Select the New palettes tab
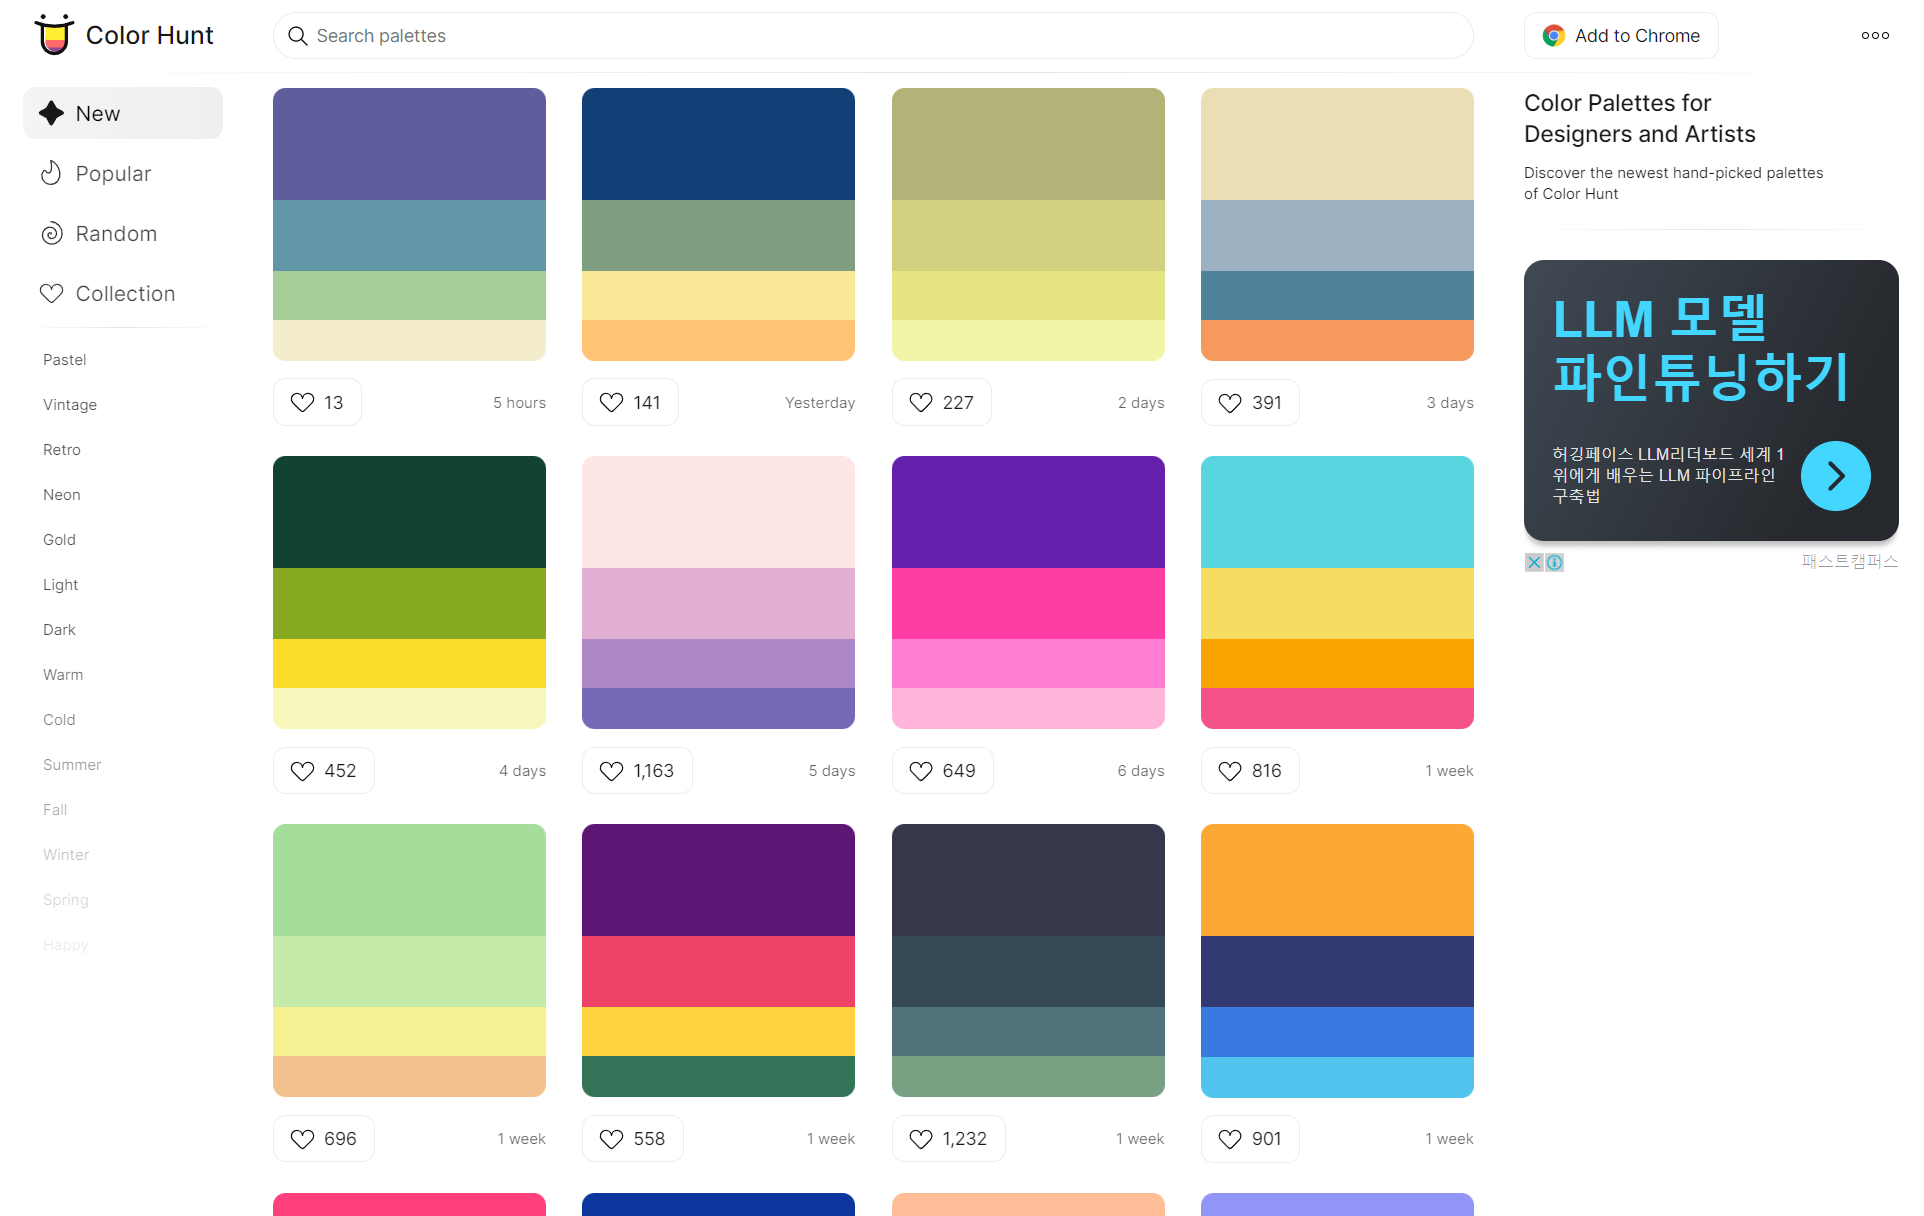The image size is (1924, 1216). (98, 114)
